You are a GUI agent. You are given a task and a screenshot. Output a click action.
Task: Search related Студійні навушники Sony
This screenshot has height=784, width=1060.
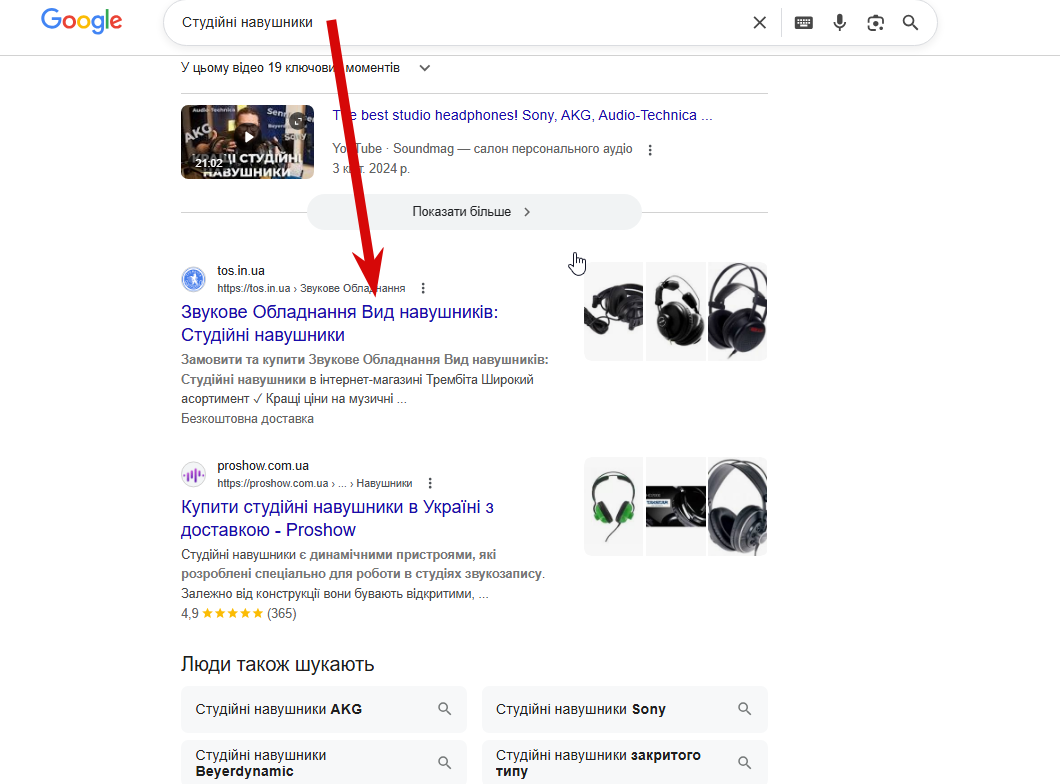625,709
